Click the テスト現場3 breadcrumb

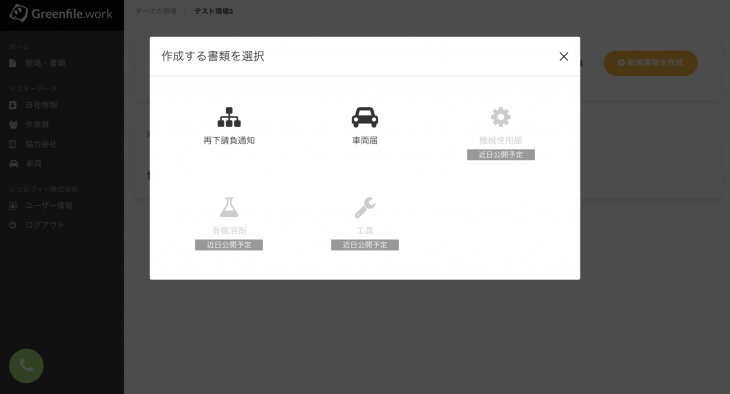pyautogui.click(x=214, y=11)
